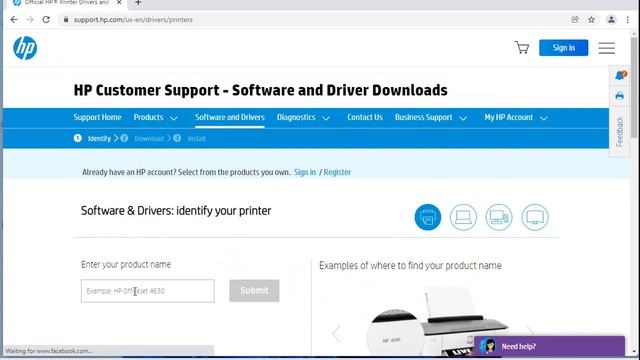The image size is (640, 360).
Task: Open the Contact Us page
Action: tap(365, 118)
